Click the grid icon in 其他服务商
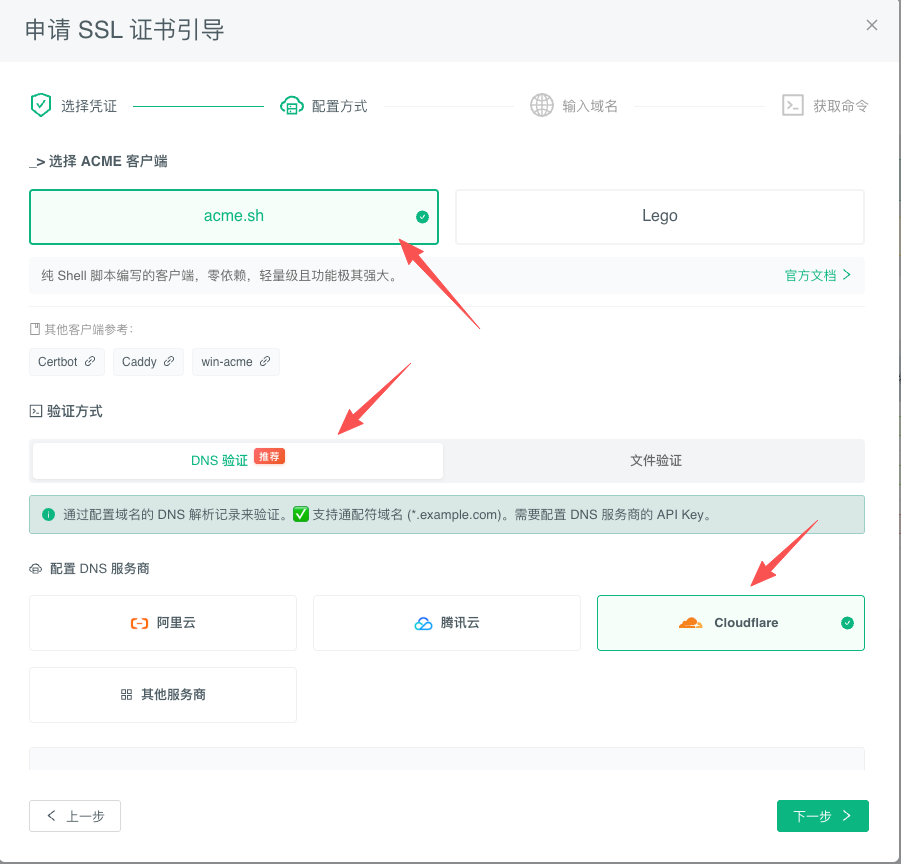The width and height of the screenshot is (901, 864). (x=126, y=695)
